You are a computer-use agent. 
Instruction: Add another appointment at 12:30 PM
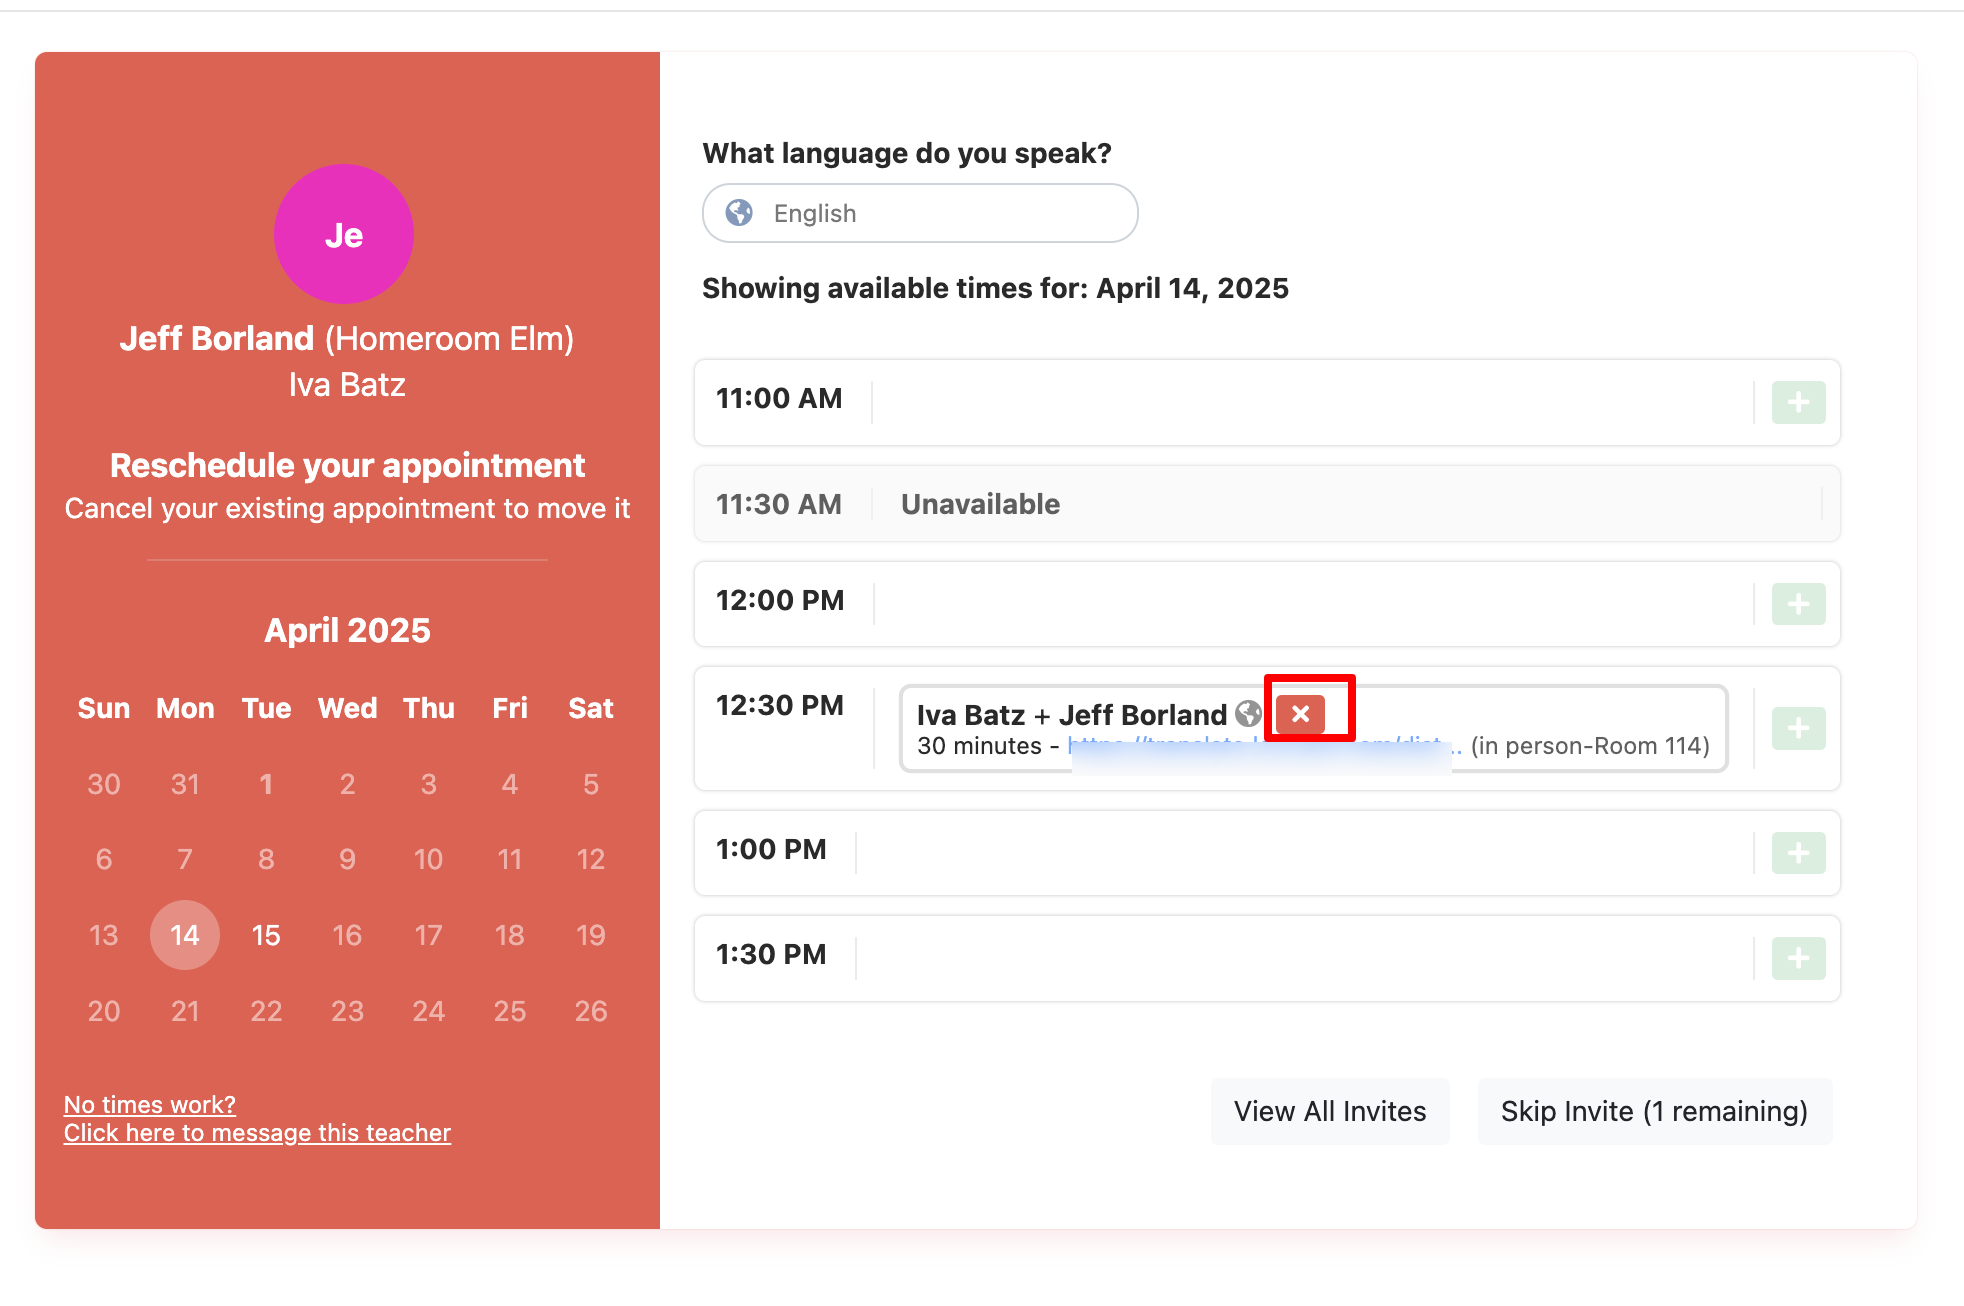(x=1797, y=729)
